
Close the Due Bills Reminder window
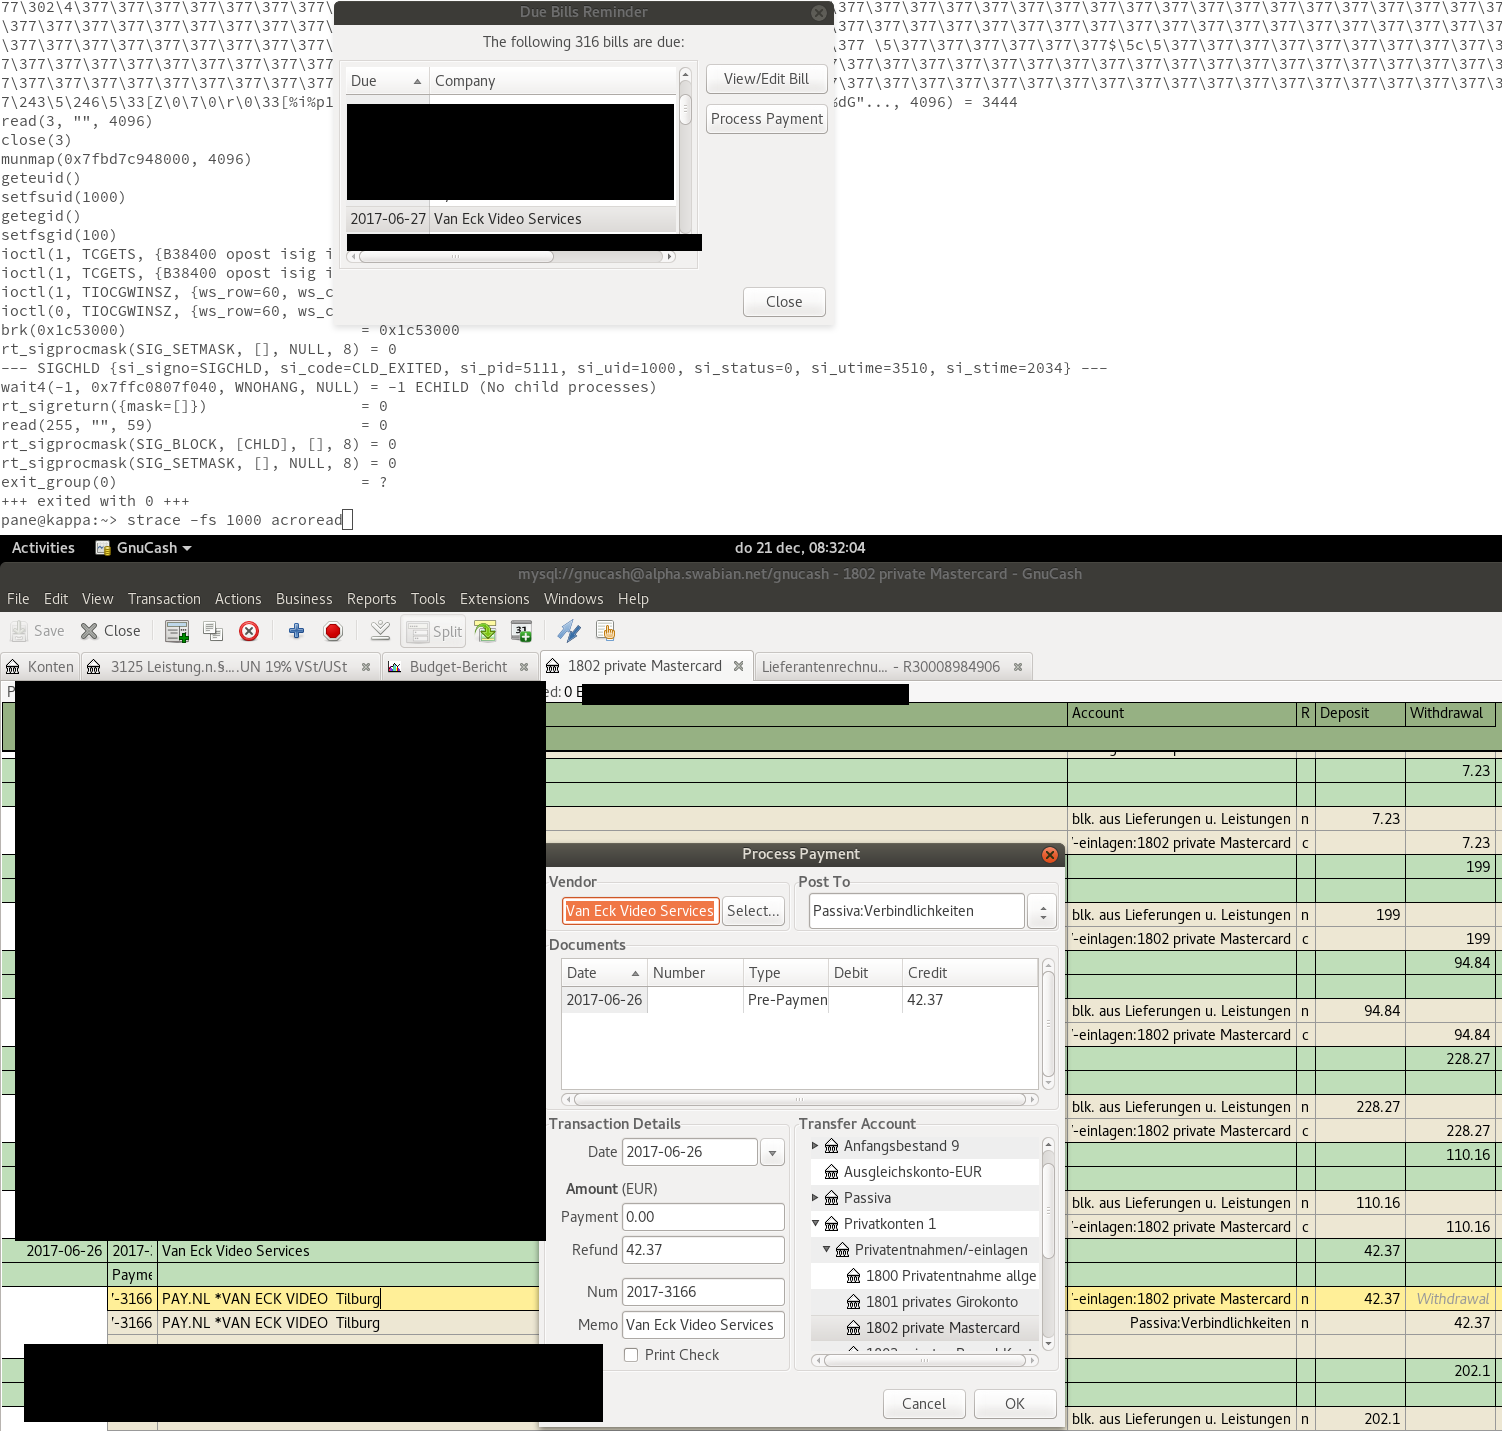click(819, 12)
